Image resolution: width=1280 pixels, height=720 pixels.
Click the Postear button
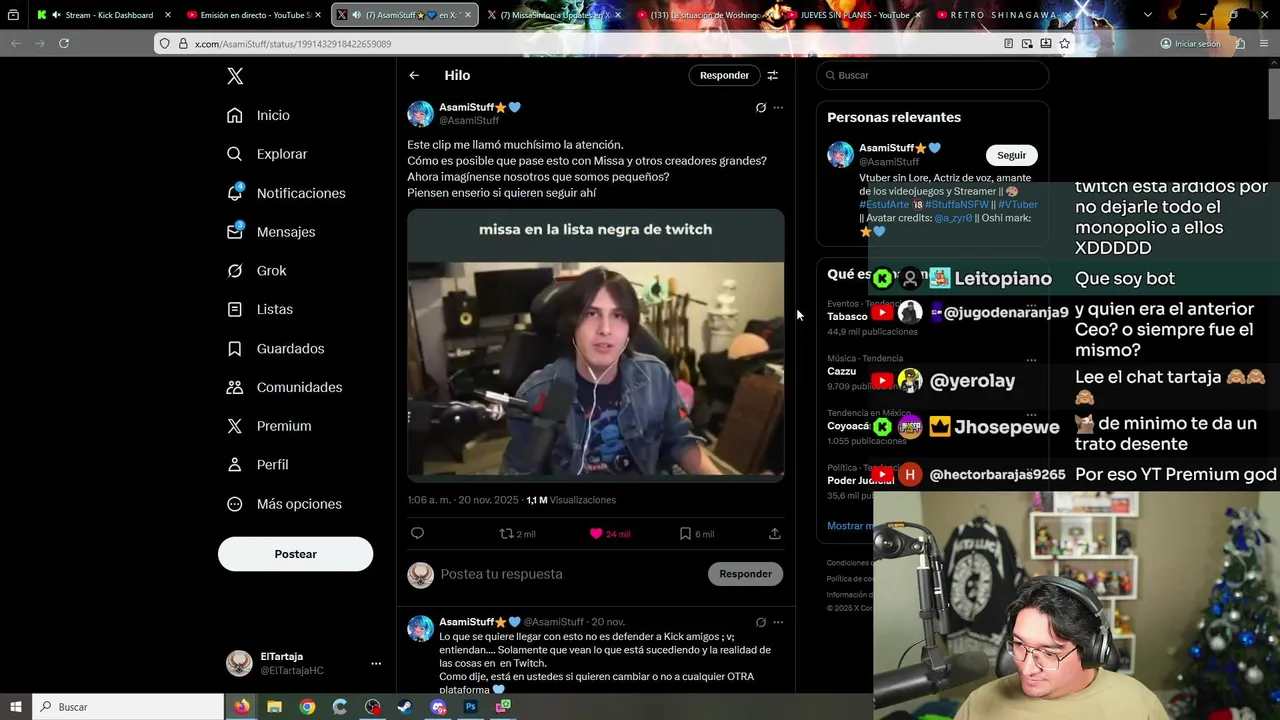296,554
